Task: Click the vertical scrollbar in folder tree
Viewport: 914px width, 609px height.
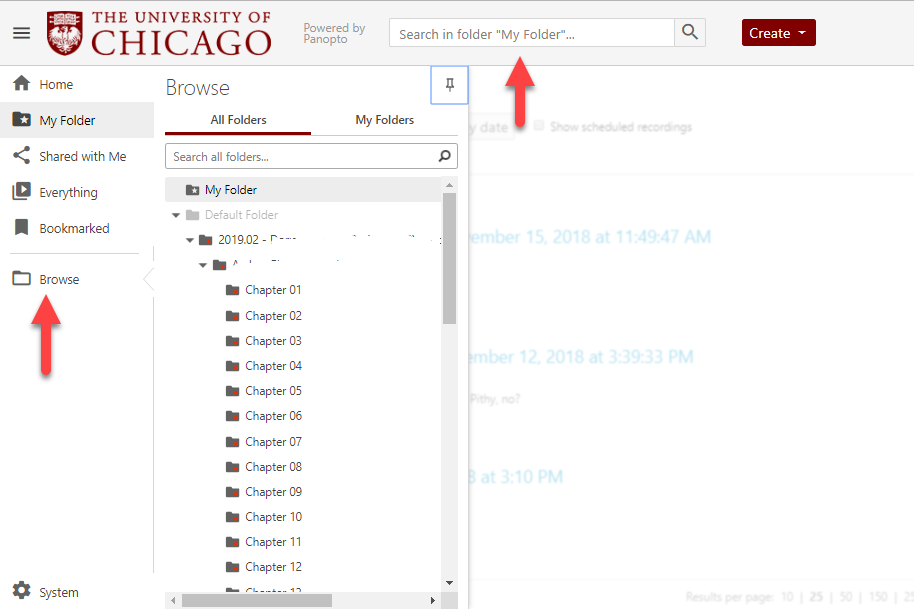Action: click(x=449, y=260)
